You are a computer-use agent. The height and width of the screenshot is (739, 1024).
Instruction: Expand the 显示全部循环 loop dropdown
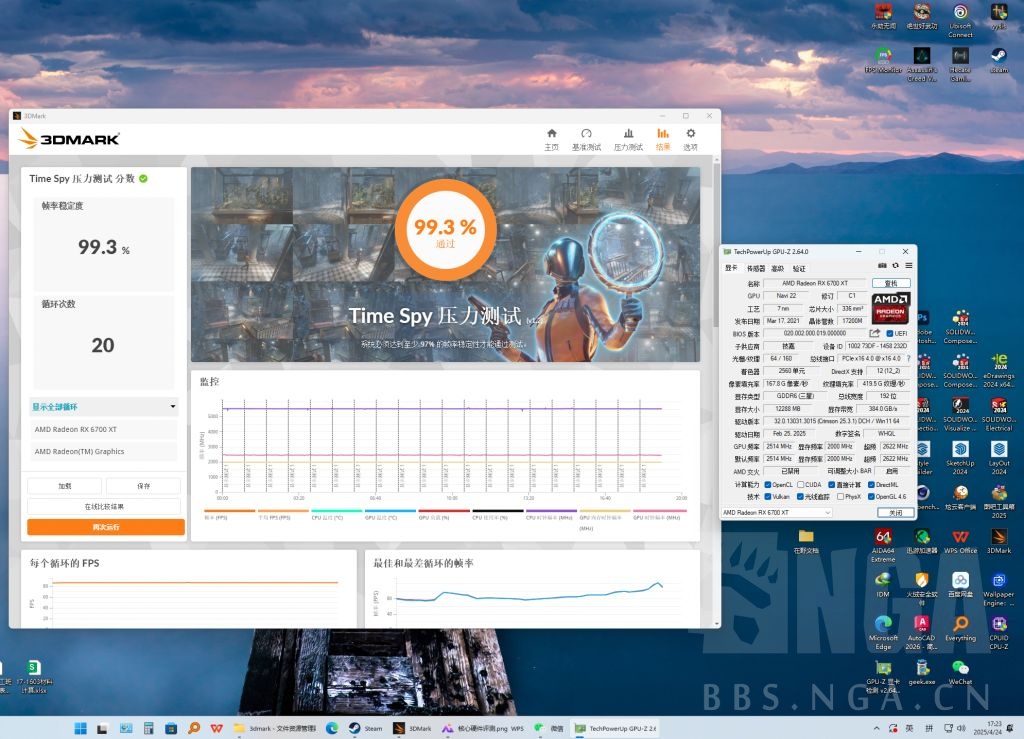click(x=104, y=407)
